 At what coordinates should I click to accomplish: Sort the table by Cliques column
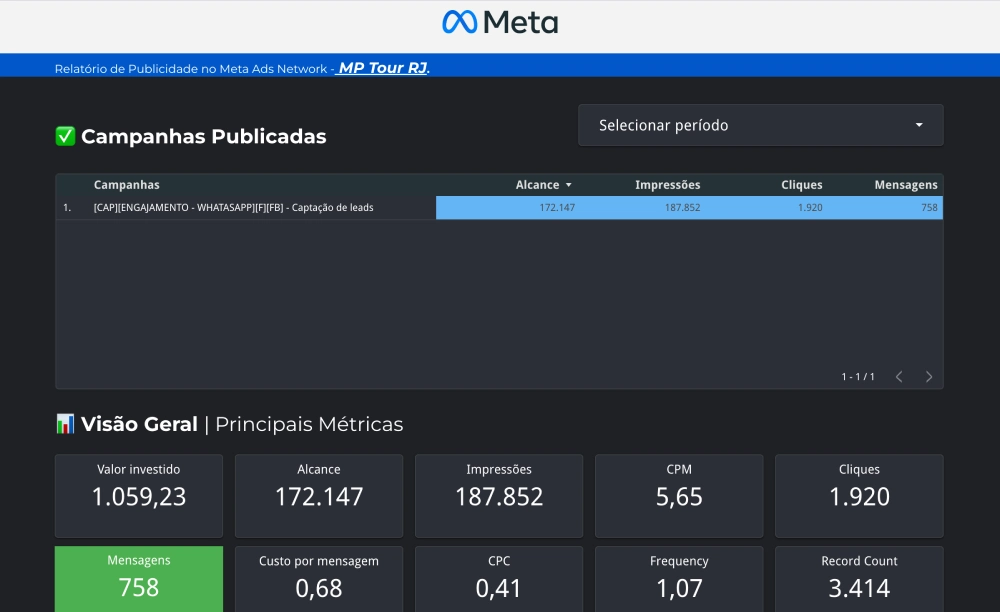pyautogui.click(x=801, y=185)
